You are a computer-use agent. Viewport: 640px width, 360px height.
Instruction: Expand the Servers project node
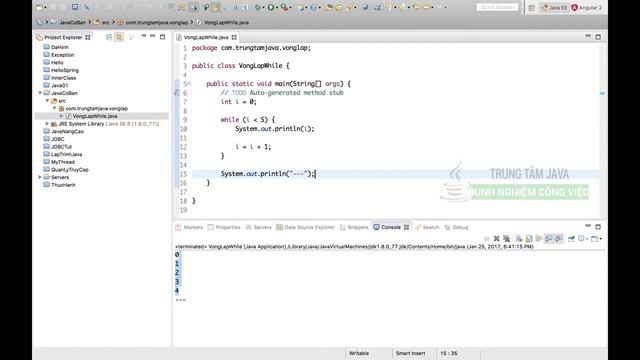(x=40, y=177)
